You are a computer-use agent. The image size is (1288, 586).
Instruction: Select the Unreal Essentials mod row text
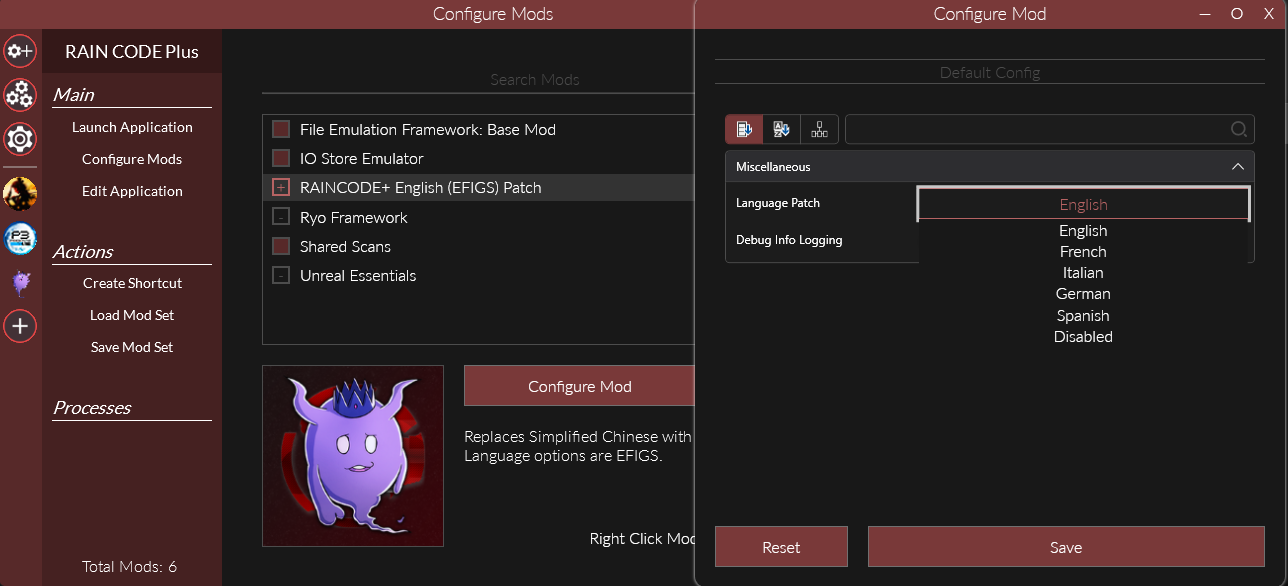(x=358, y=275)
